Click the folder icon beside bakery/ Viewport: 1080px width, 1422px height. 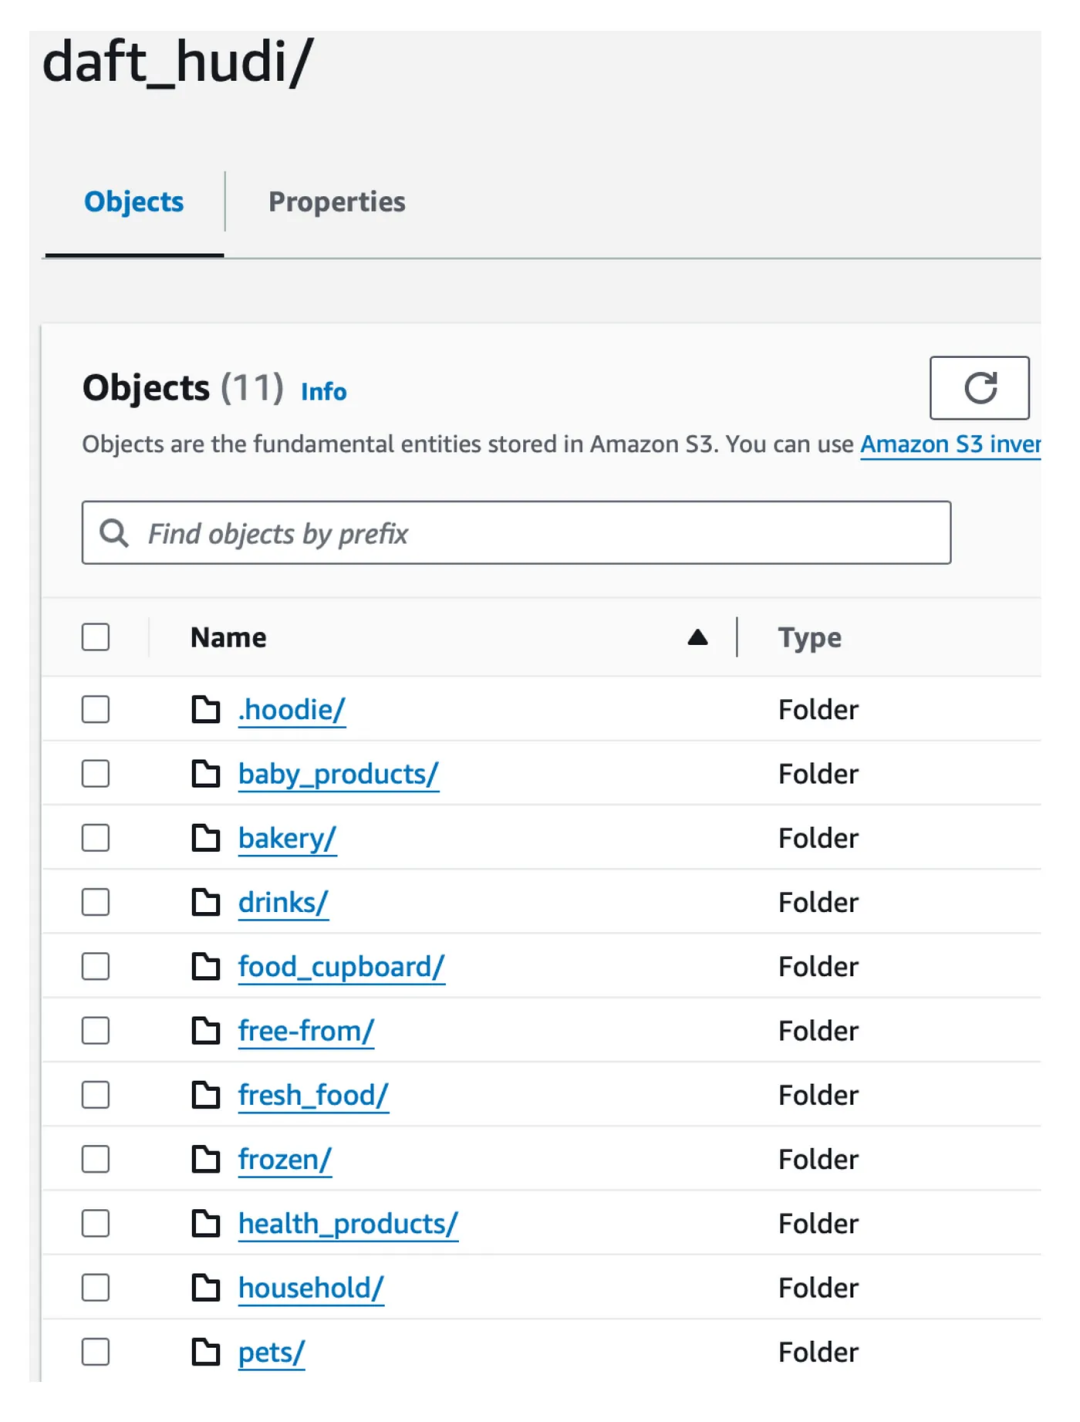(206, 838)
